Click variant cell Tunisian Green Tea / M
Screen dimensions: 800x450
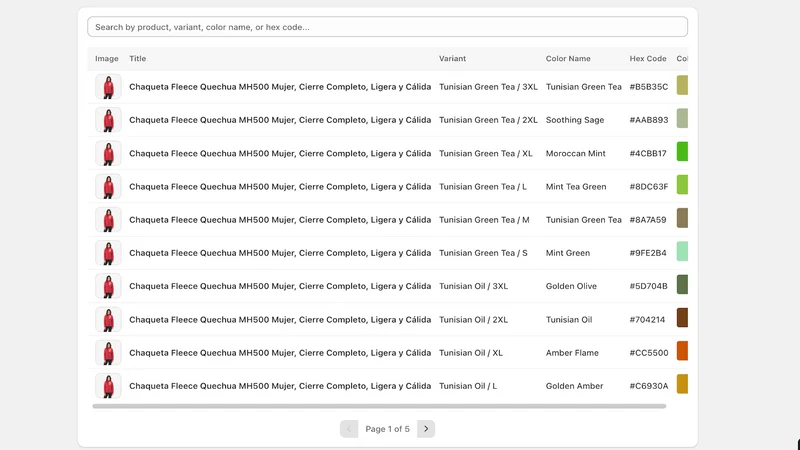[x=484, y=219]
